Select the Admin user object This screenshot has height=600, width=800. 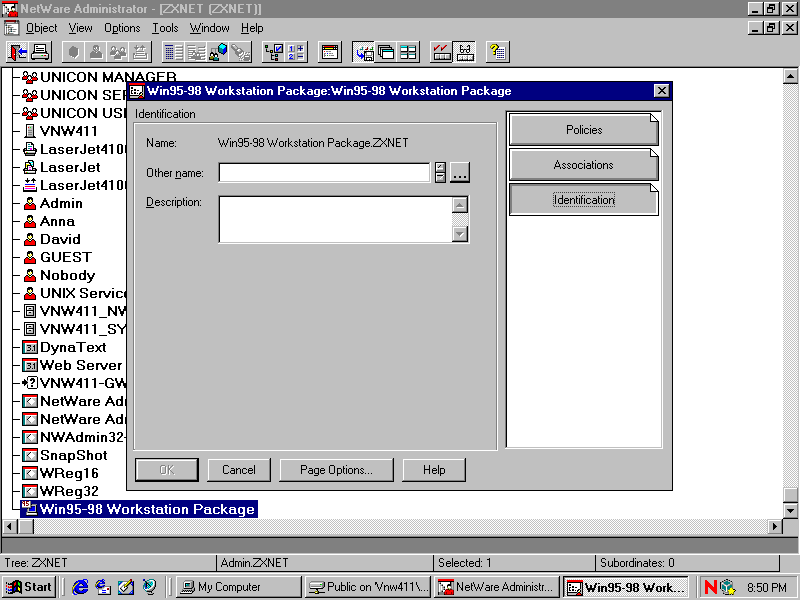53,204
